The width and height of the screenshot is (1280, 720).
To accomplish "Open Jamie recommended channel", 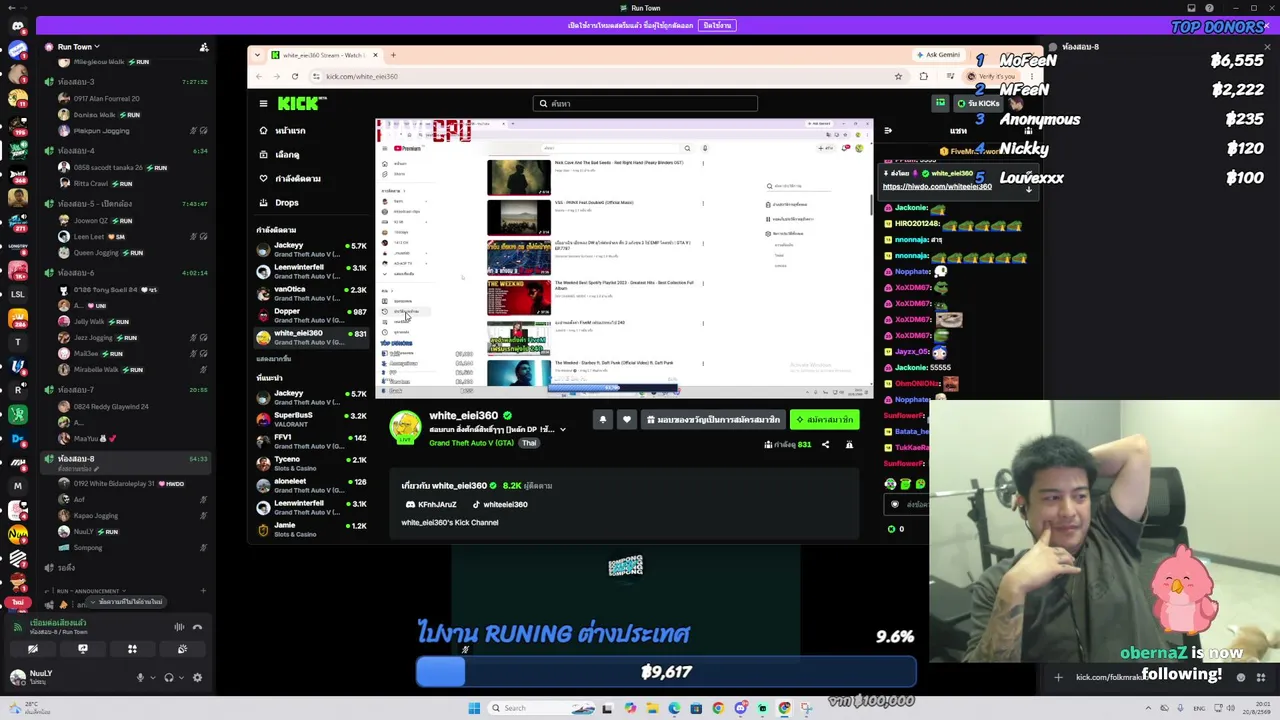I will pos(310,529).
